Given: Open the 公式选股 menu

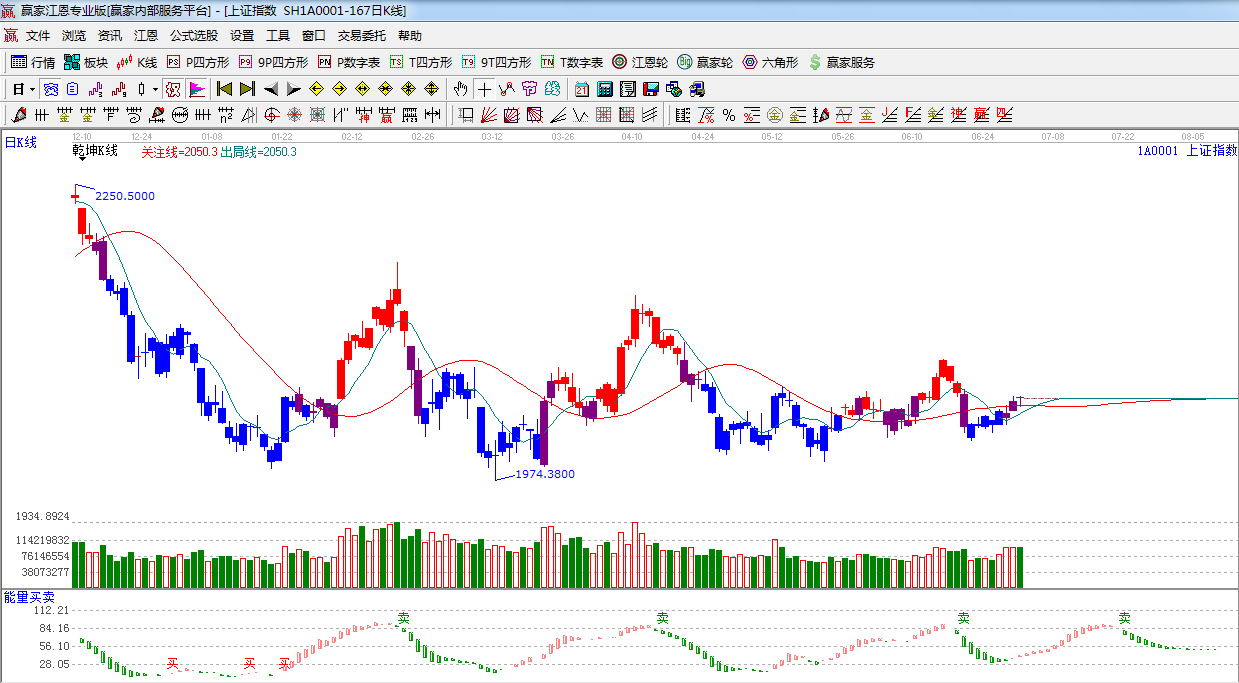Looking at the screenshot, I should [x=193, y=36].
